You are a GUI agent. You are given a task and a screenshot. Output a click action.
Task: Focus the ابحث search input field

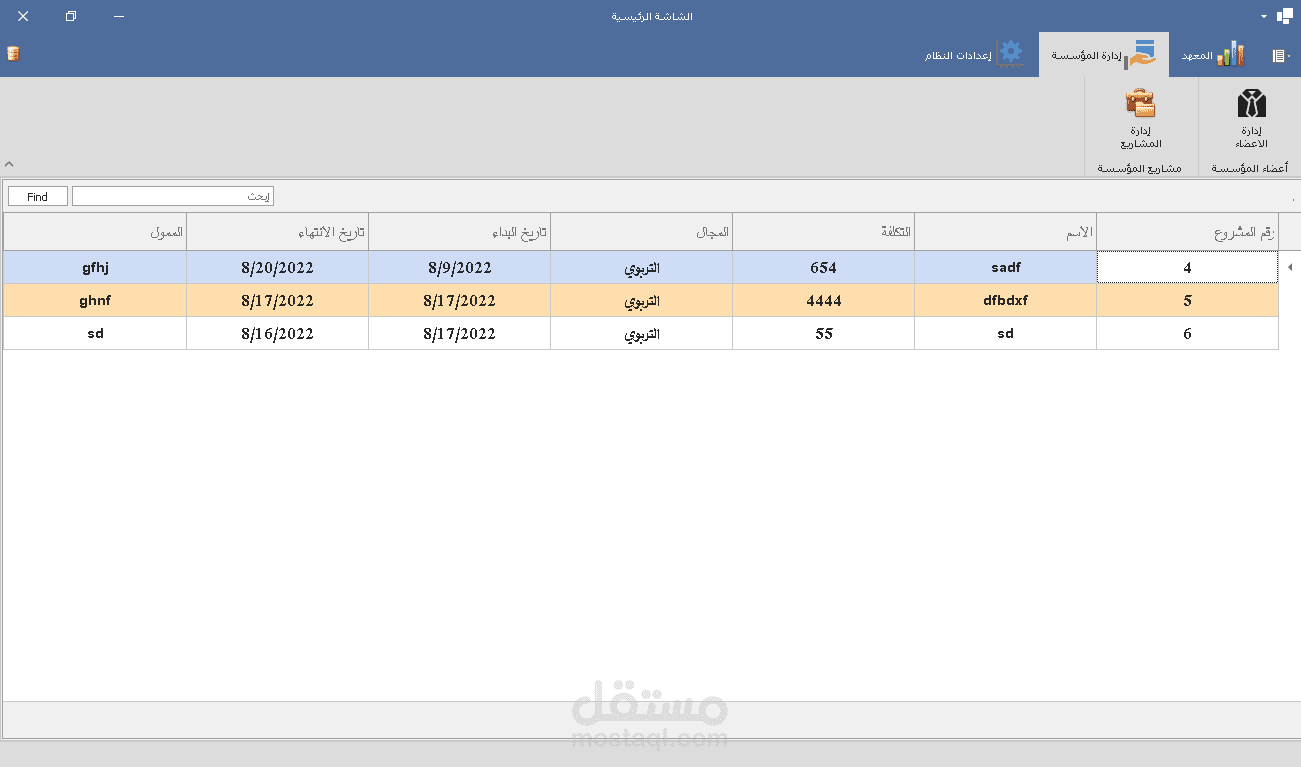coord(173,196)
